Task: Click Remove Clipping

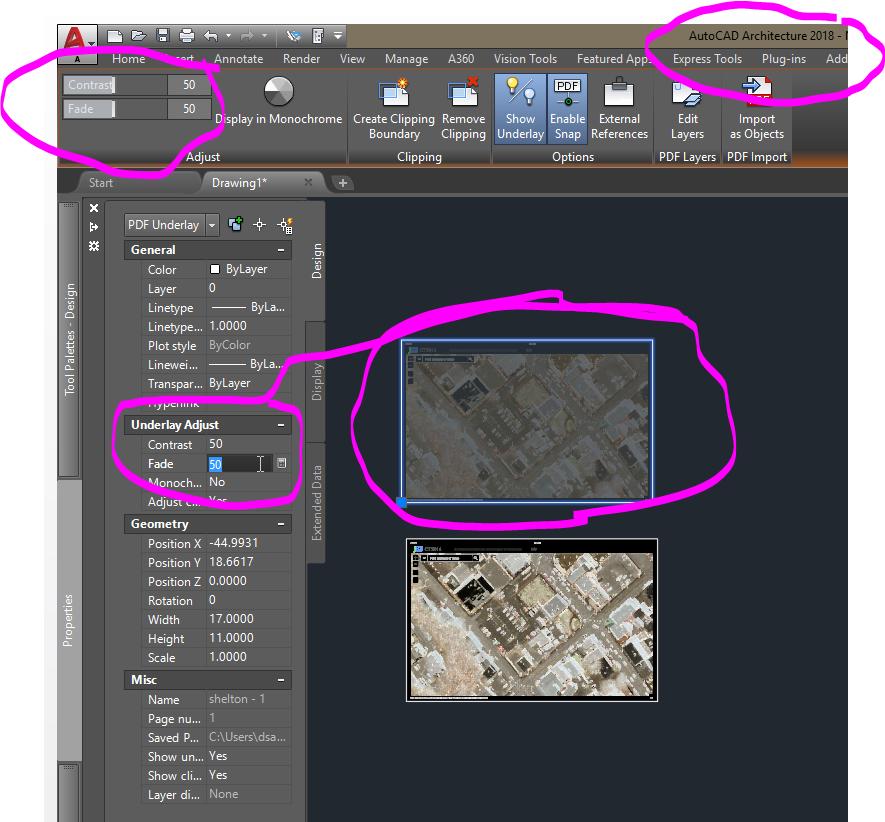Action: pyautogui.click(x=463, y=108)
